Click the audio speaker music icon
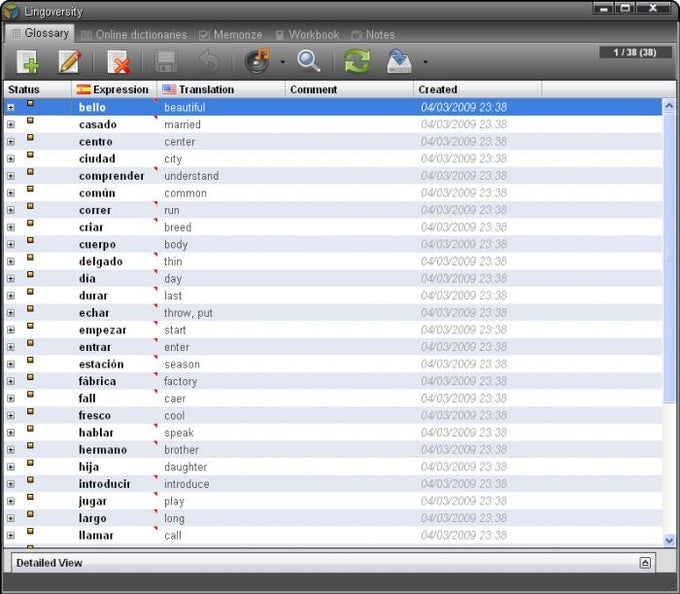 coord(257,61)
